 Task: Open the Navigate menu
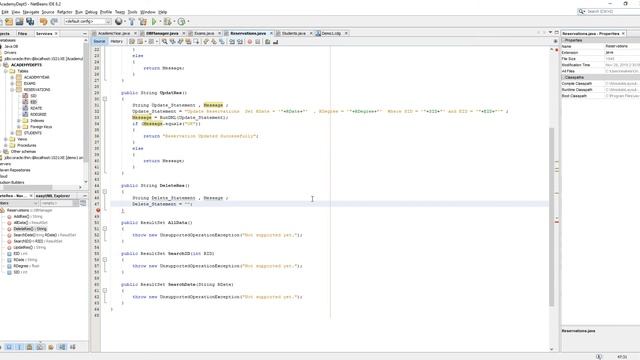point(31,12)
